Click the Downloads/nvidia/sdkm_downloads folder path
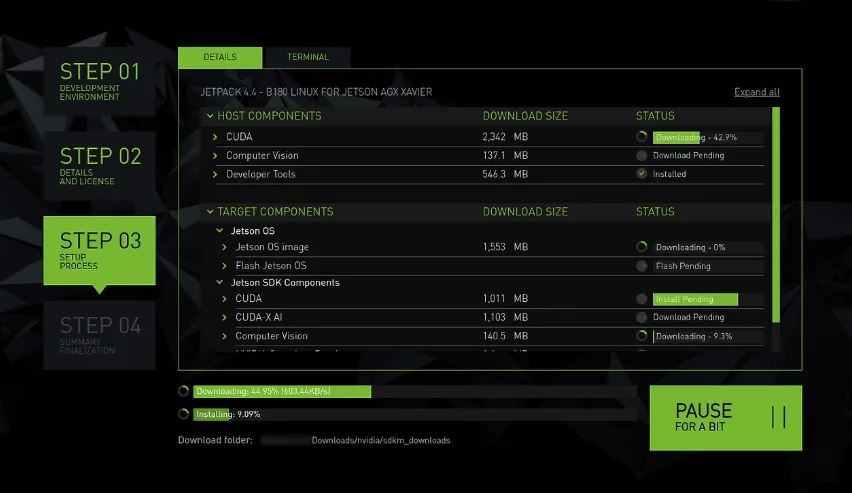 click(x=381, y=440)
